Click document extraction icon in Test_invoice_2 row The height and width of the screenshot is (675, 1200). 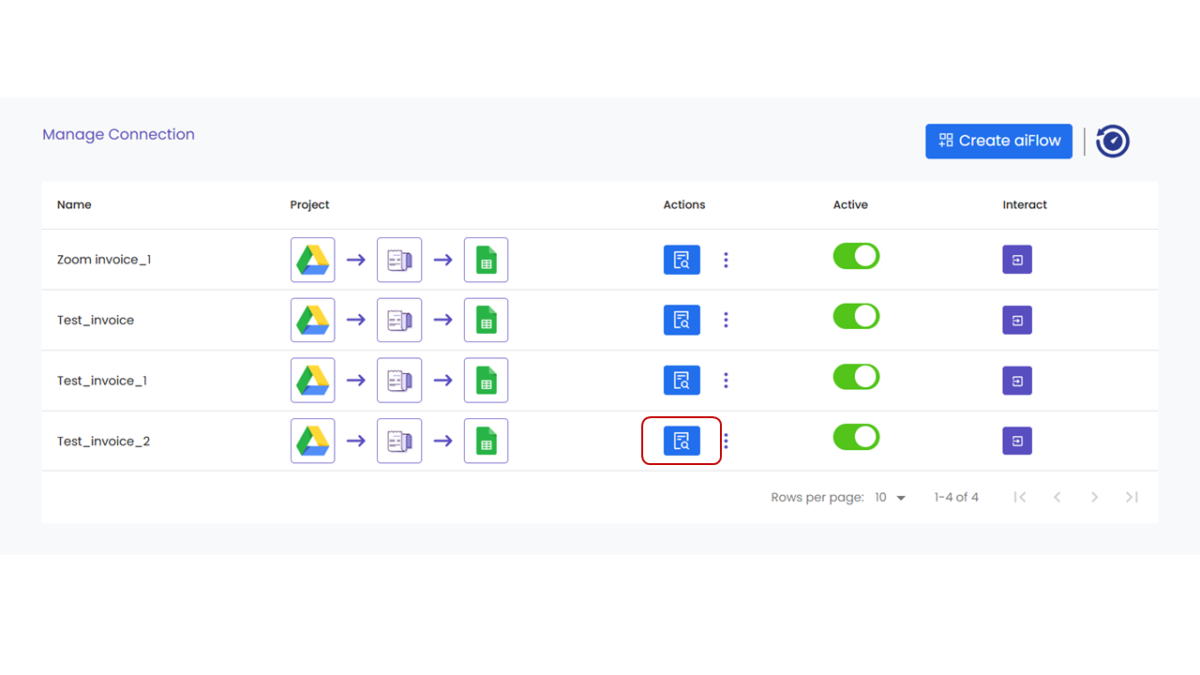tap(399, 441)
